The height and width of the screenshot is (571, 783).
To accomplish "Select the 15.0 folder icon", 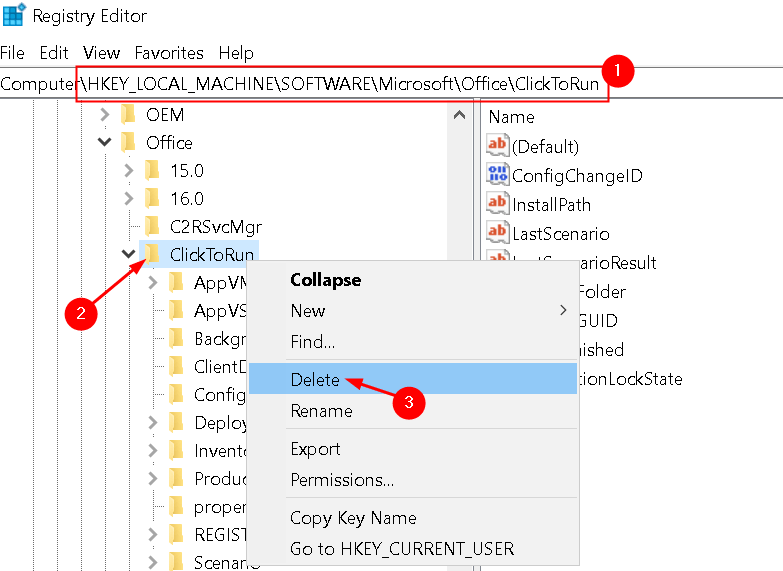I will point(152,170).
